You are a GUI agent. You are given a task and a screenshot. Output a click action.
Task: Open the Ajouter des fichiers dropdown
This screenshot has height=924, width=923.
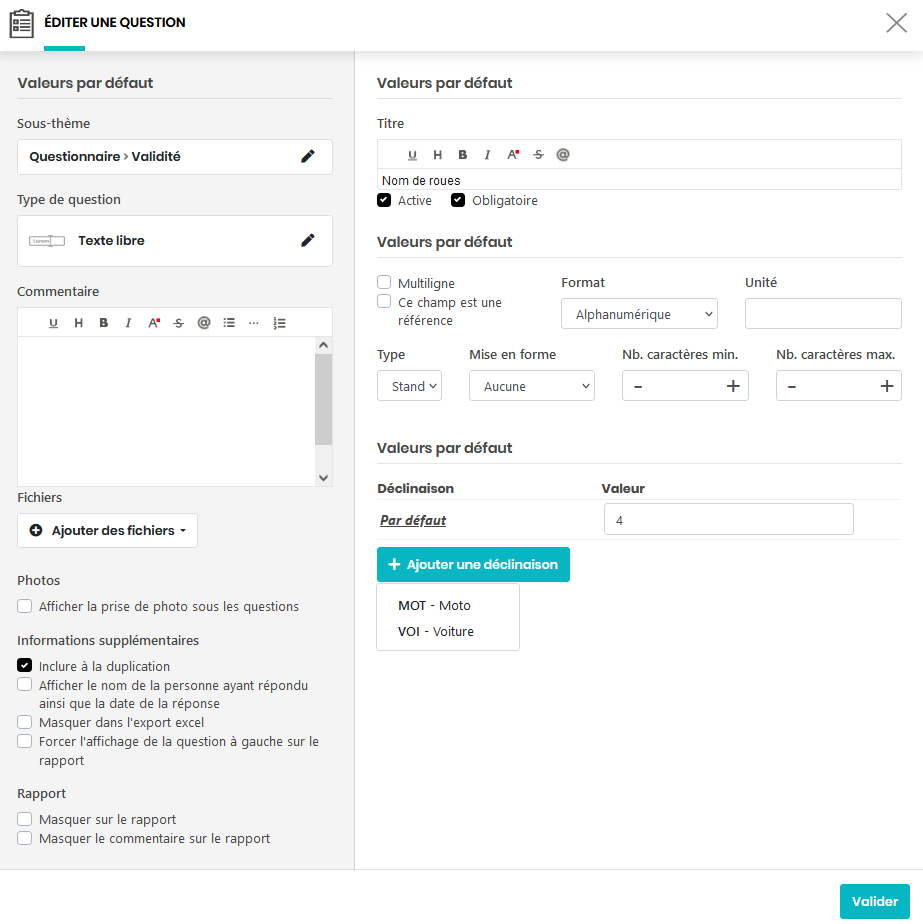coord(107,531)
